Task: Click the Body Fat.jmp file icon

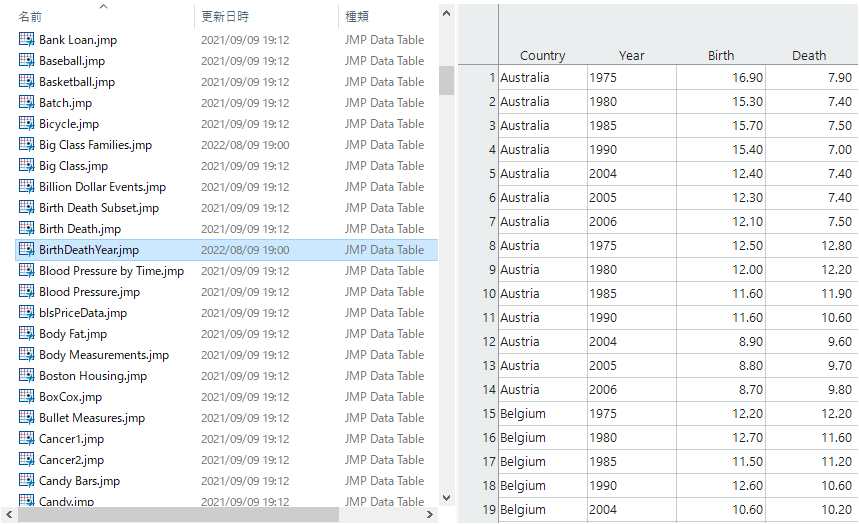Action: coord(26,334)
